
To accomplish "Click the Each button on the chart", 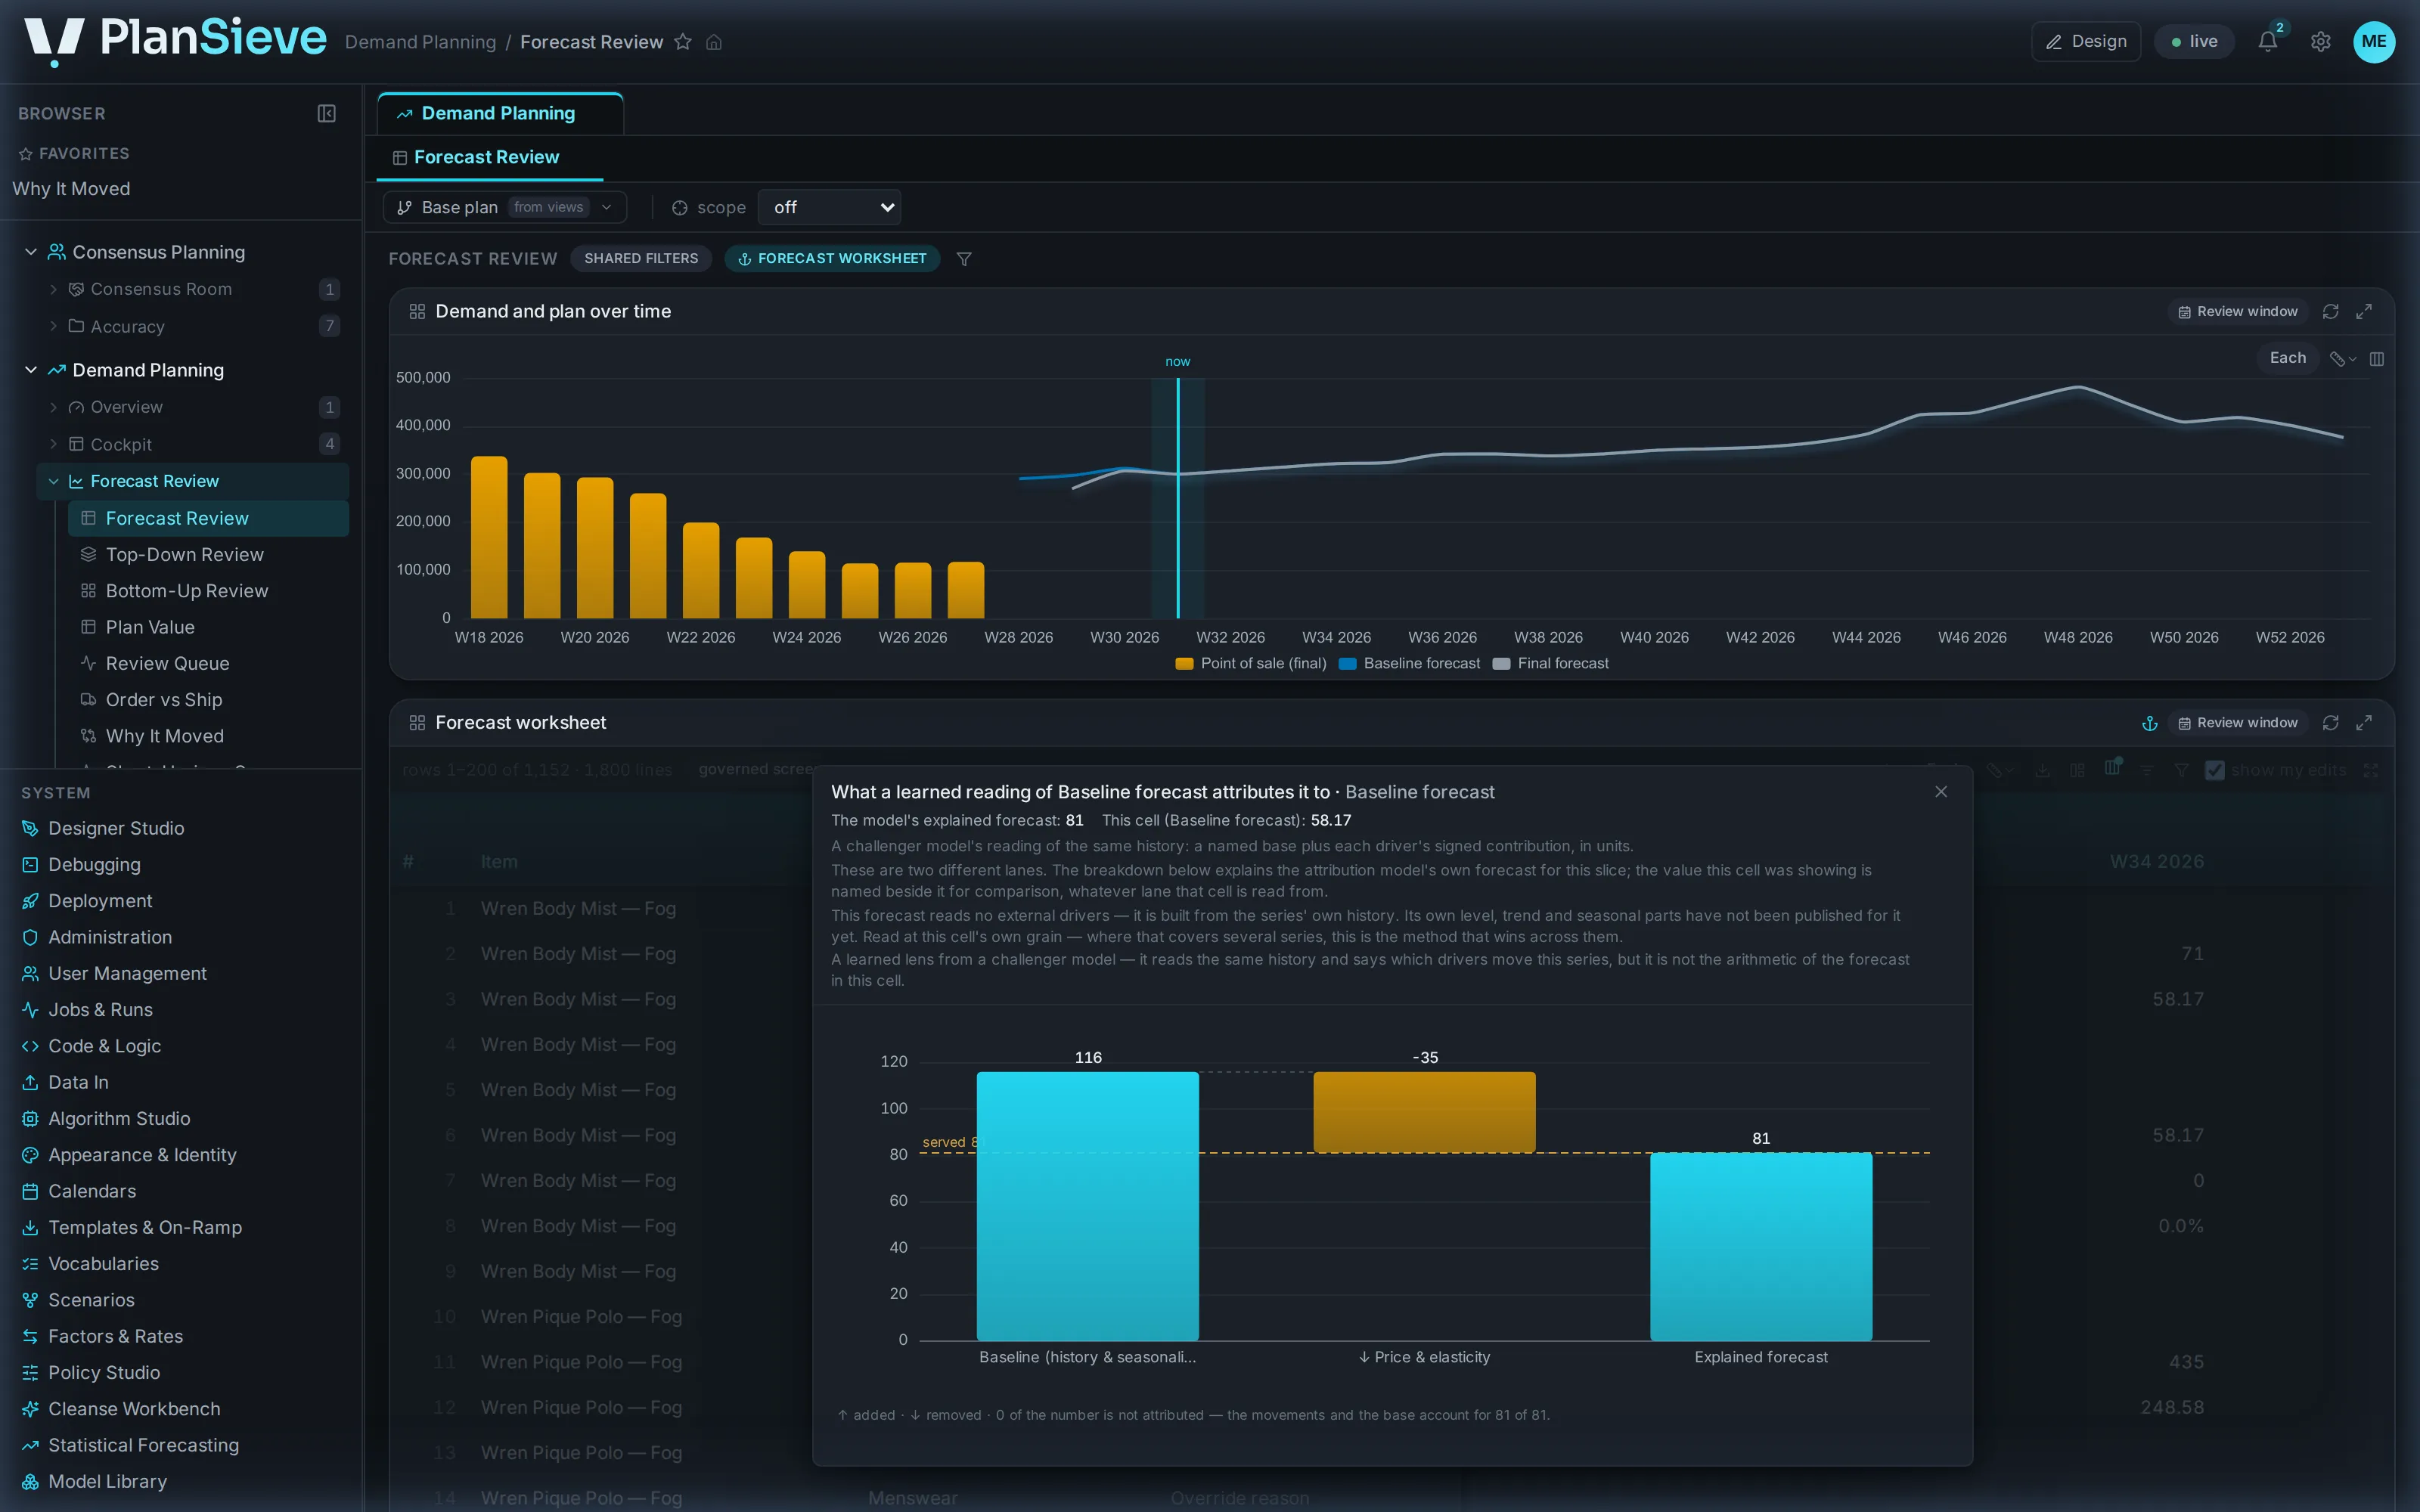I will point(2287,358).
